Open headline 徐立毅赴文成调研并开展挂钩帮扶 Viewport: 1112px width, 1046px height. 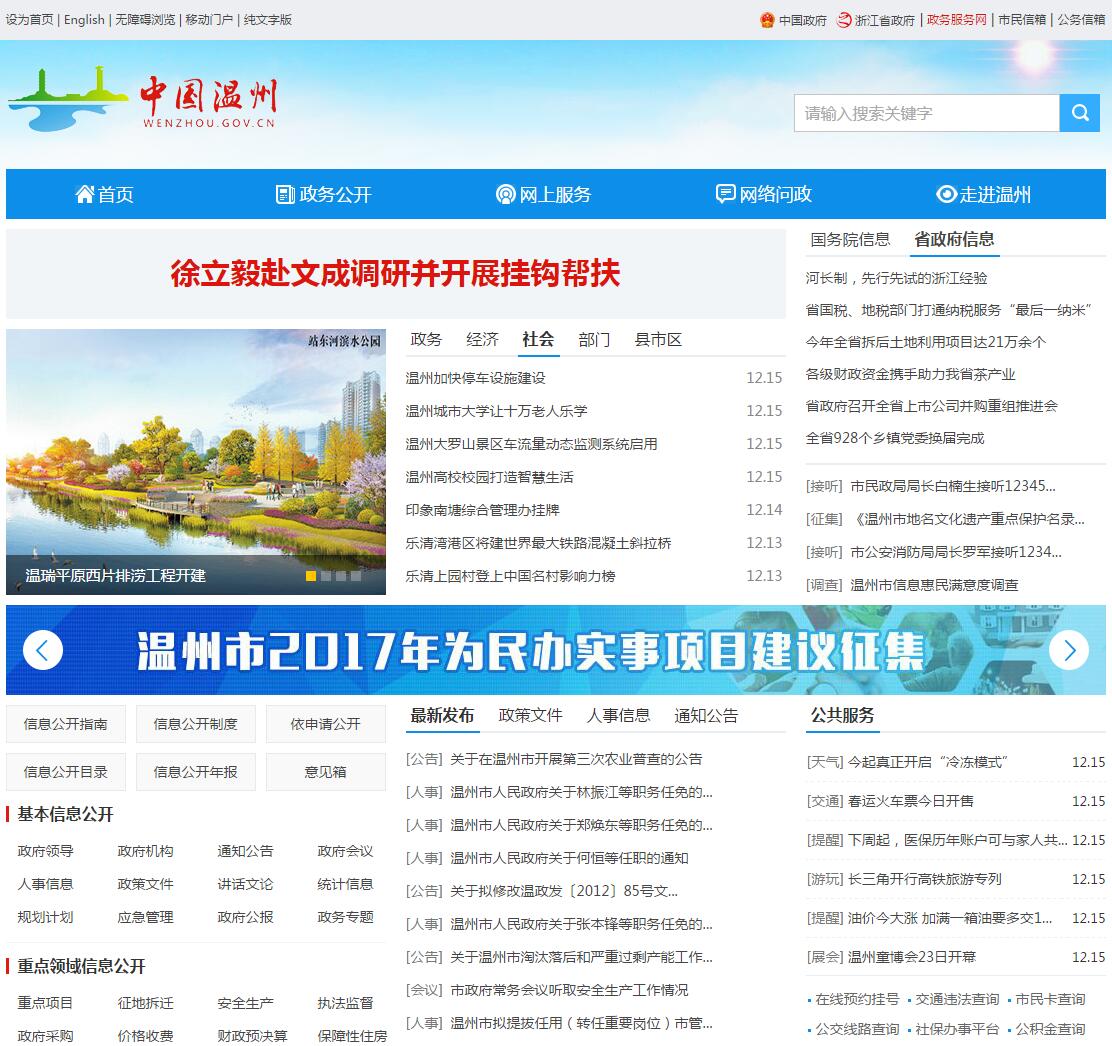tap(395, 273)
